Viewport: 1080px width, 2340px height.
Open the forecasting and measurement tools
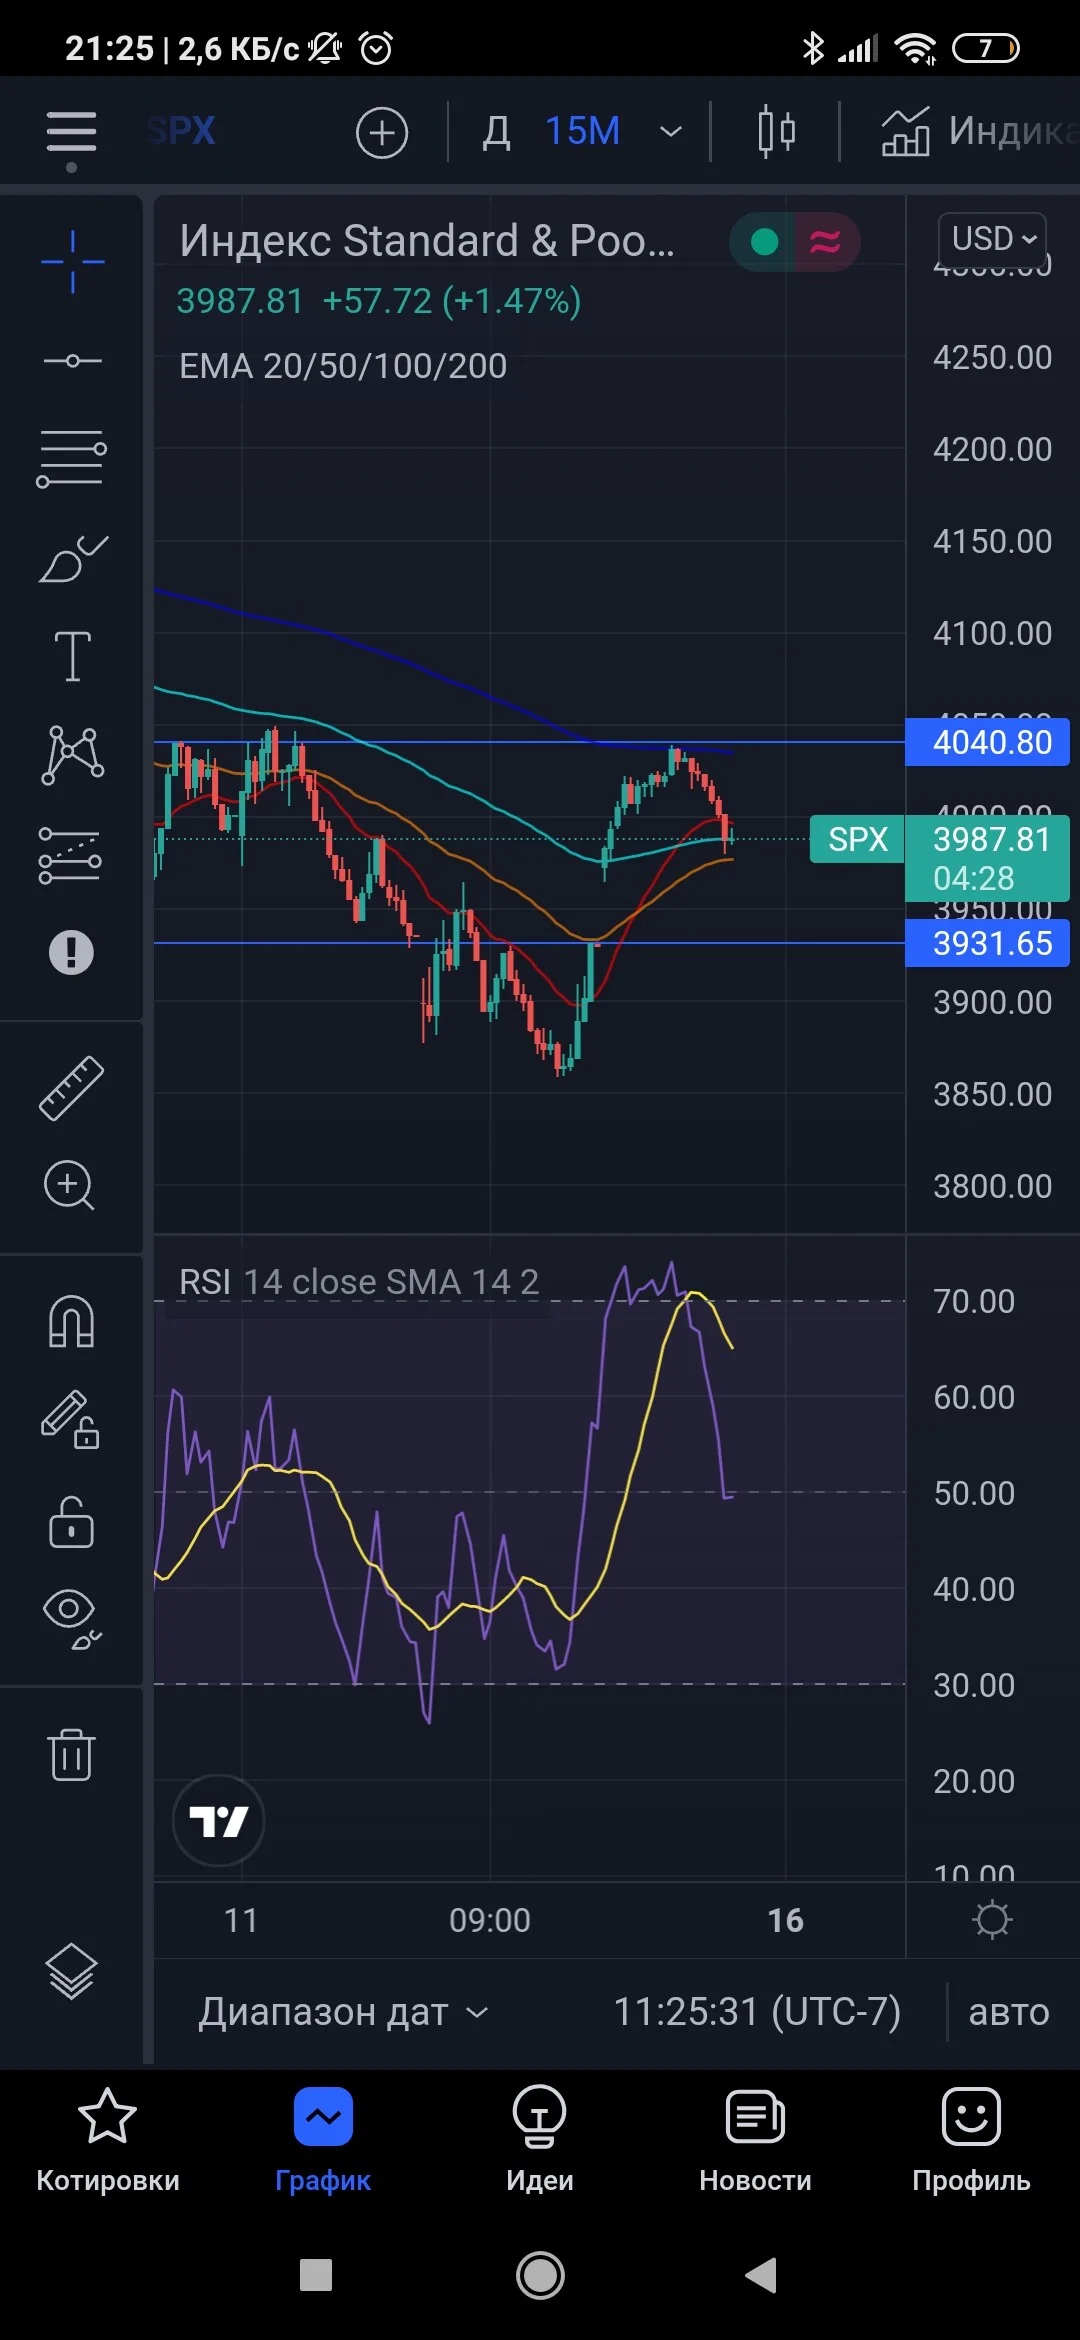pos(70,855)
